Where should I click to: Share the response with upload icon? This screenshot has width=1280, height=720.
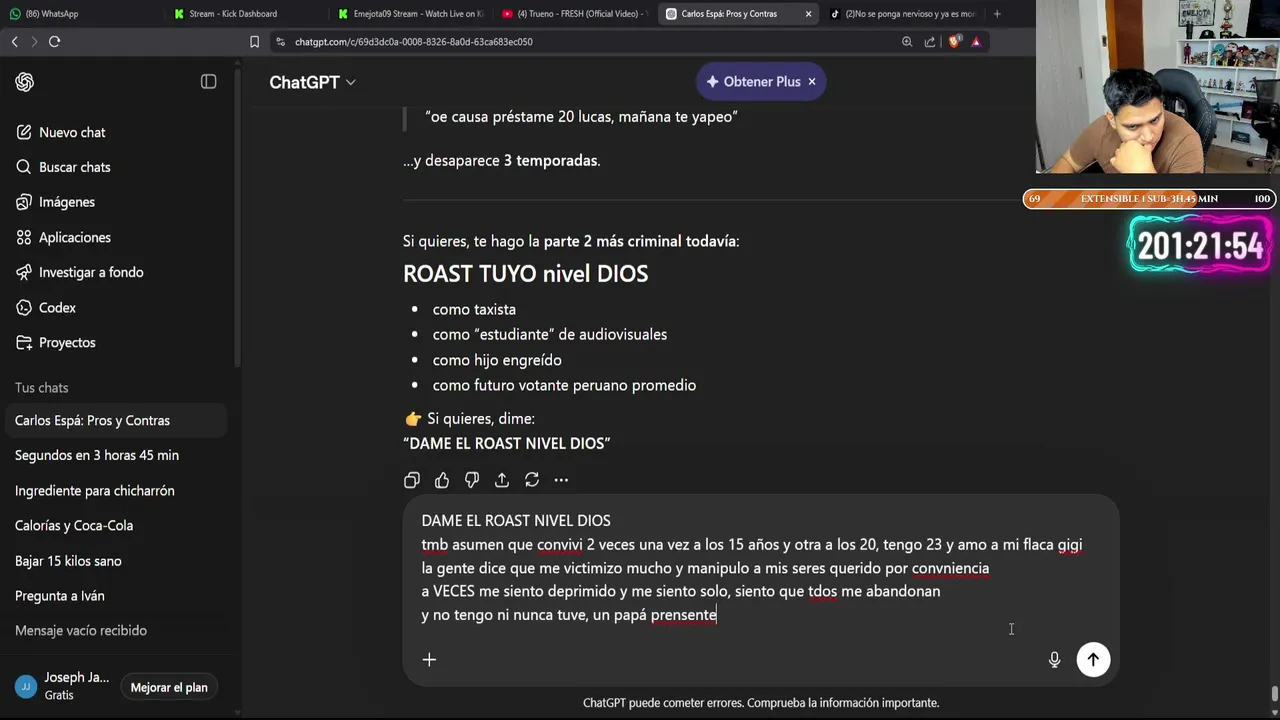click(x=502, y=480)
